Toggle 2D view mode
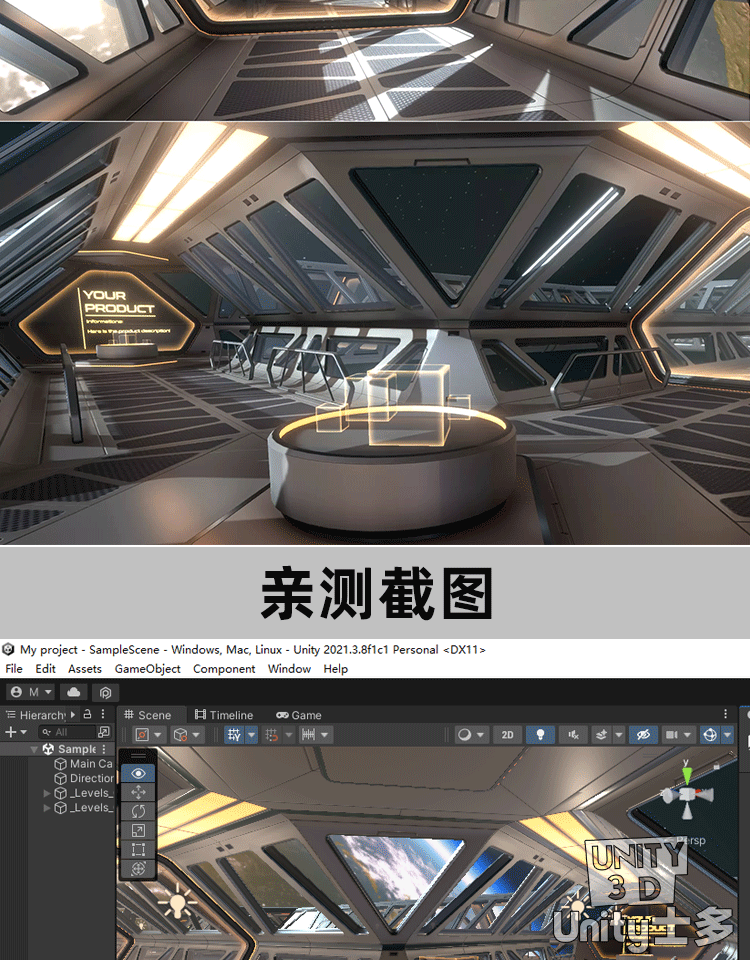750x960 pixels. [508, 735]
